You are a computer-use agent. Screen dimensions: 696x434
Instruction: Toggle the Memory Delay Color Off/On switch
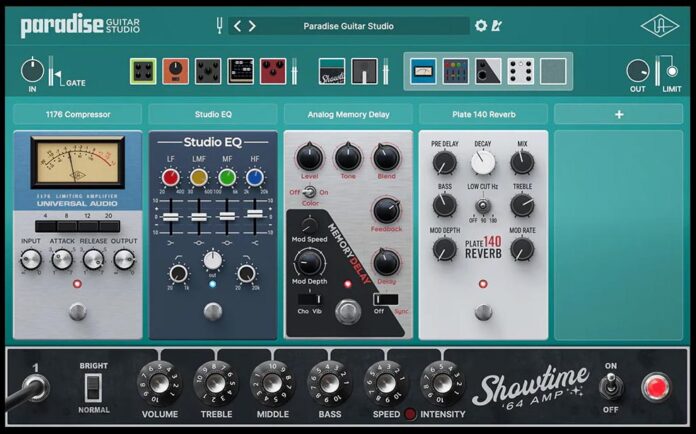(309, 192)
